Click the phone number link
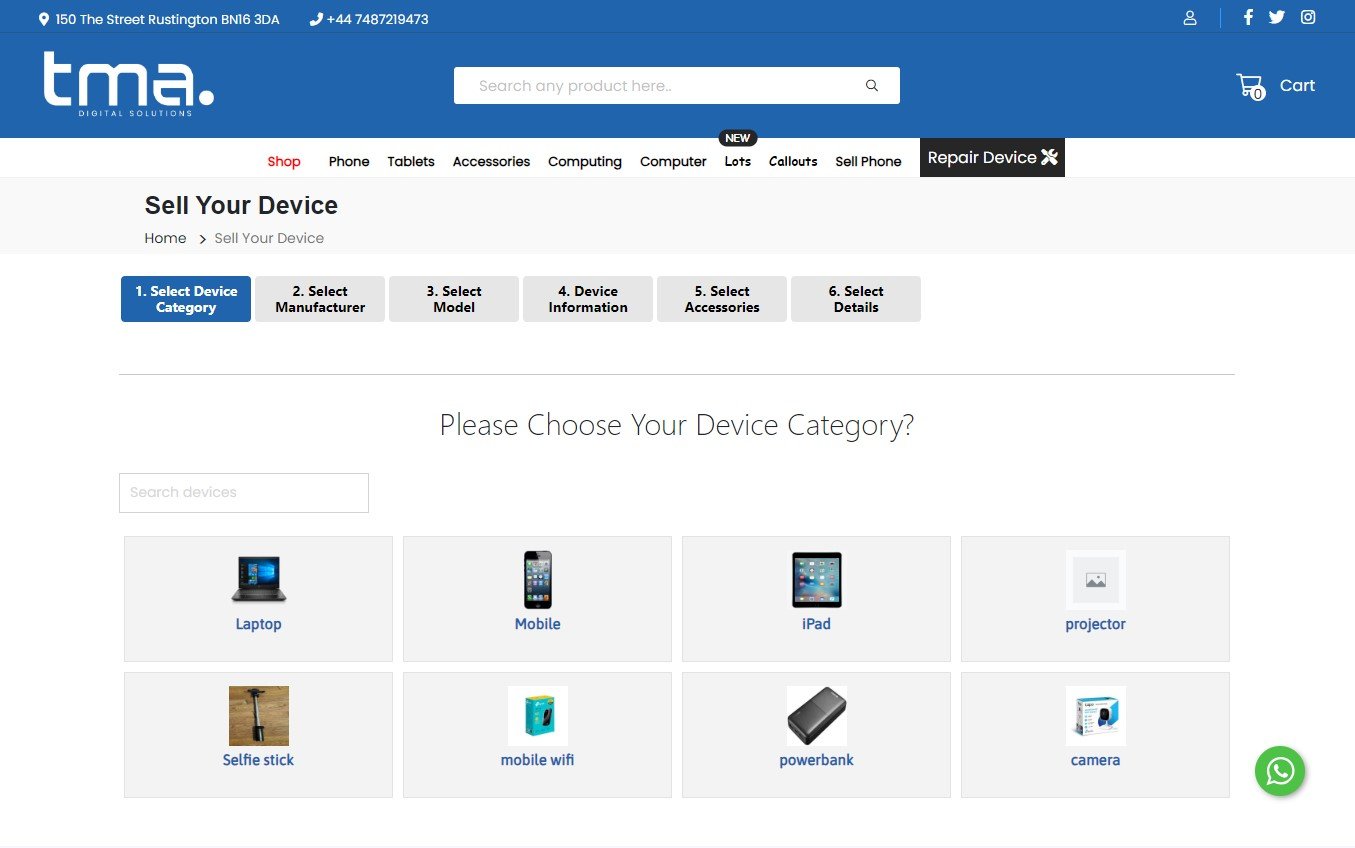The image size is (1355, 848). tap(376, 19)
